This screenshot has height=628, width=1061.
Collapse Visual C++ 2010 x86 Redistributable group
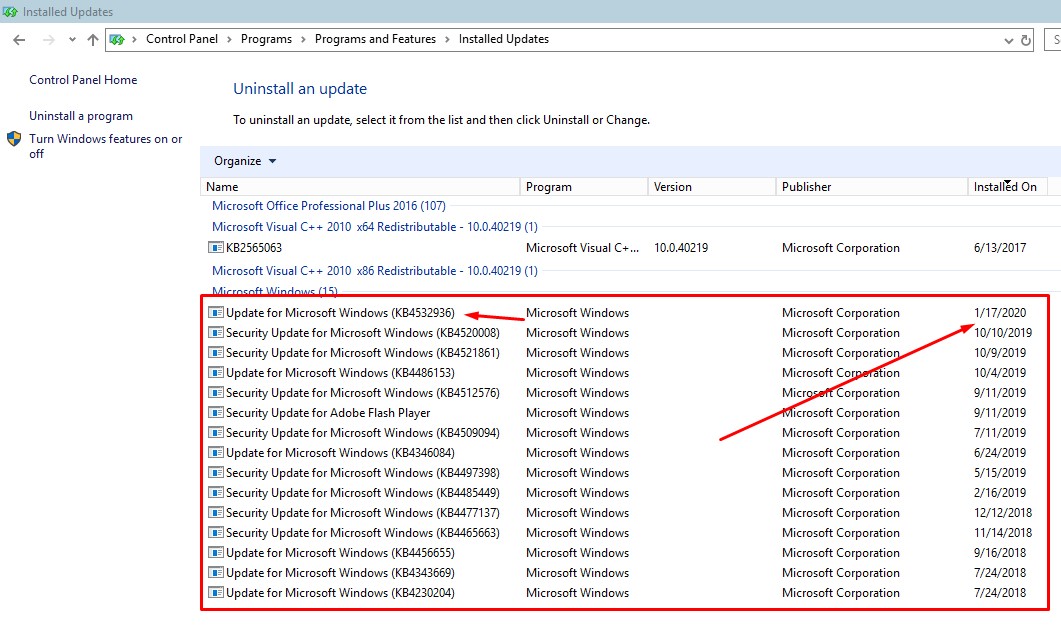[375, 271]
